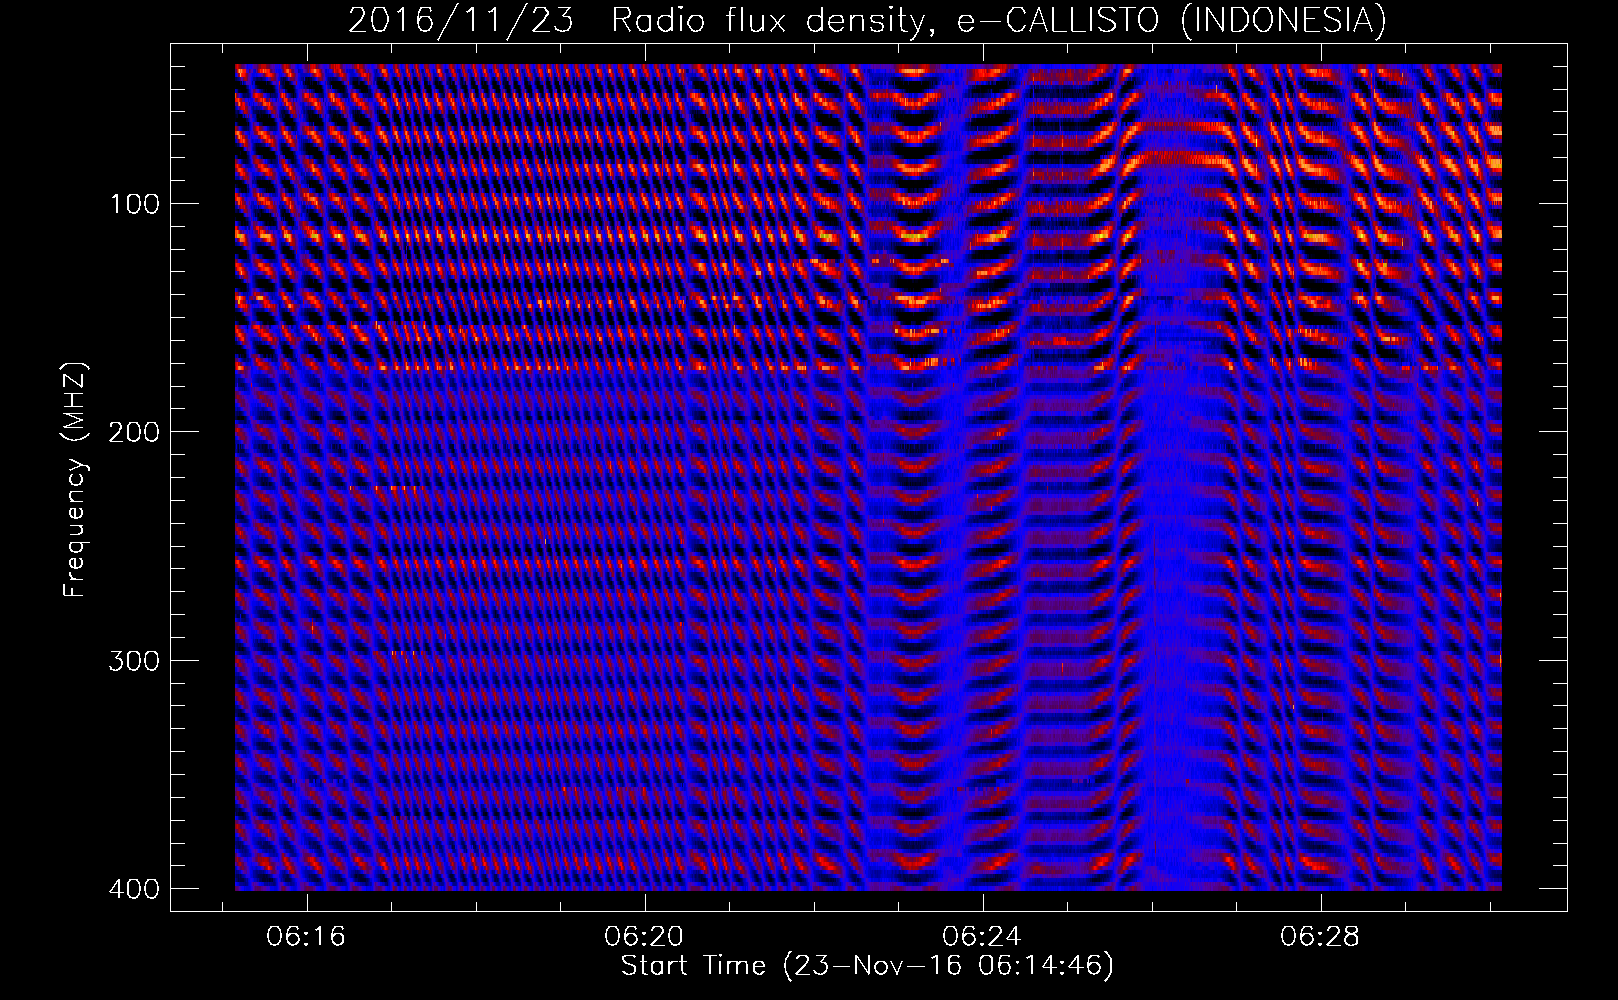The height and width of the screenshot is (1000, 1618).
Task: Click the "Frequency (MHZ)" y-axis label
Action: [x=75, y=481]
